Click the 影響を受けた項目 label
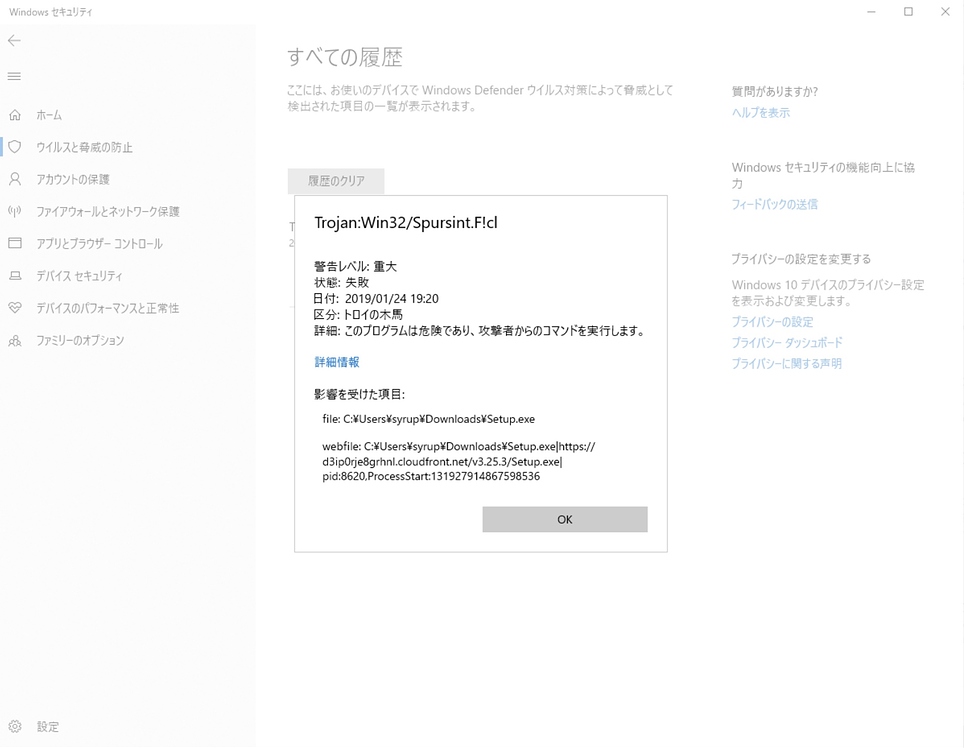964x748 pixels. 360,395
